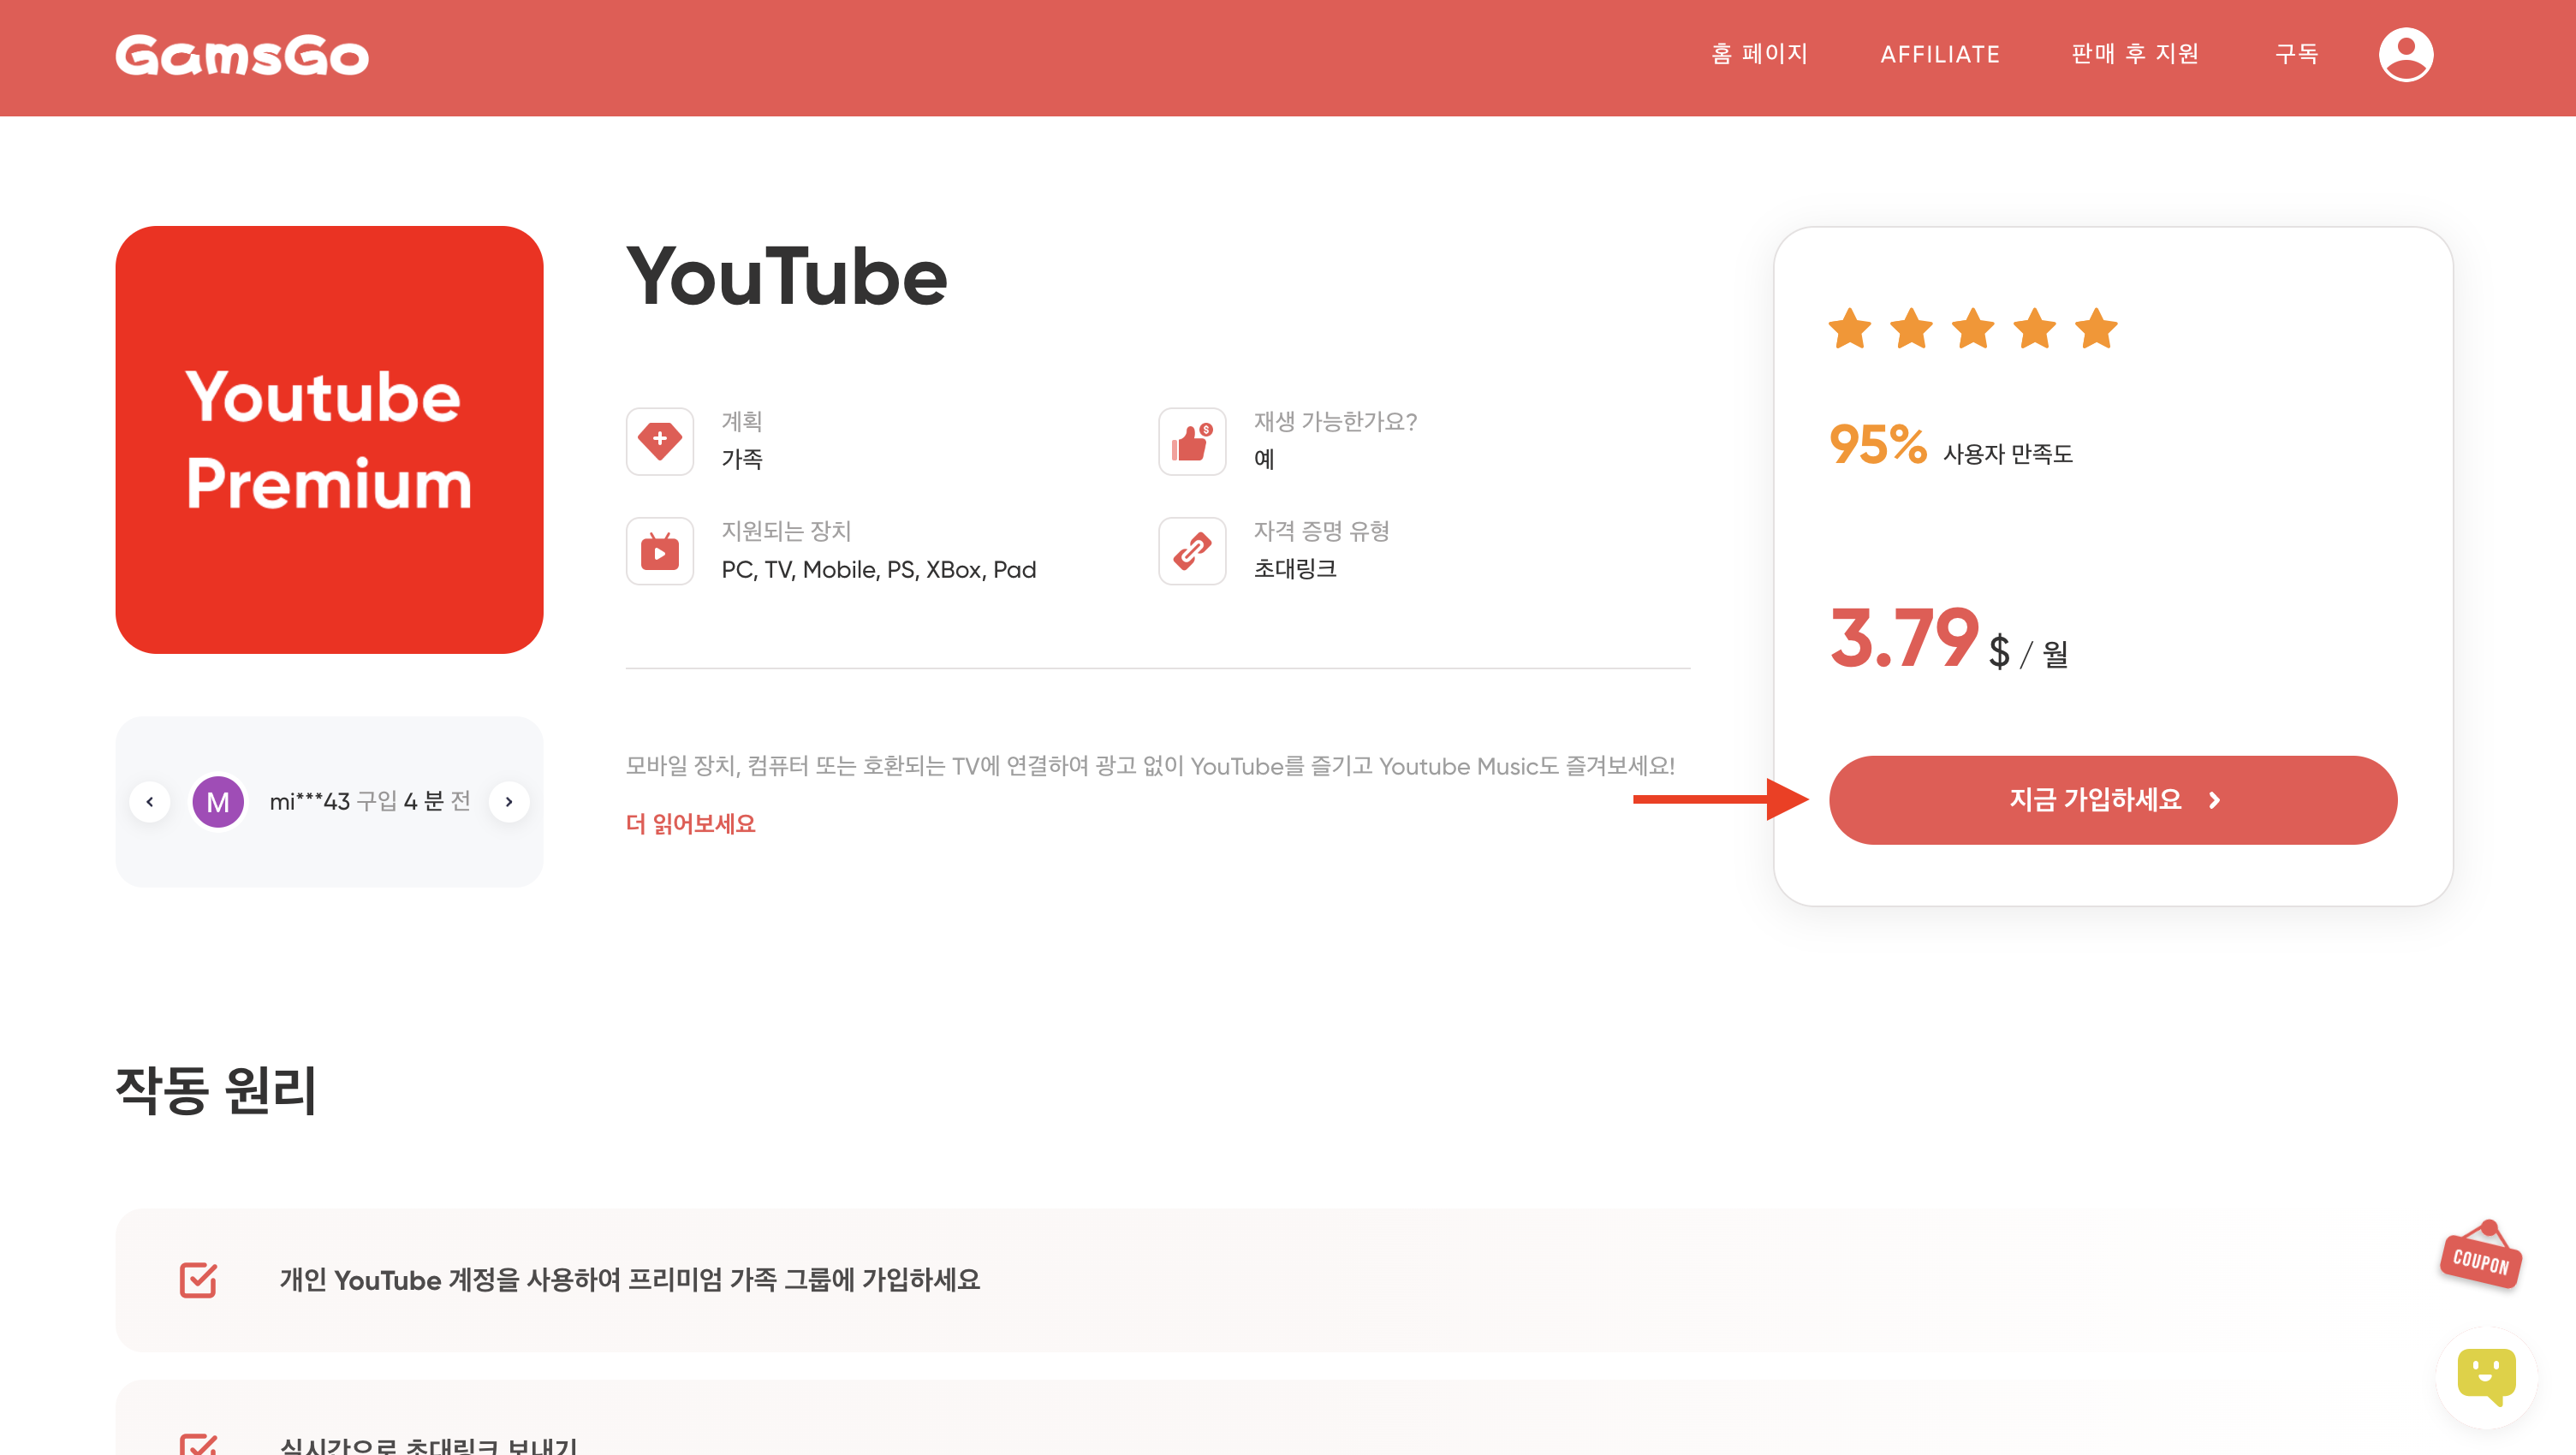Screen dimensions: 2576x1455
Task: Click the 초대링크 credential type value
Action: pos(1295,569)
